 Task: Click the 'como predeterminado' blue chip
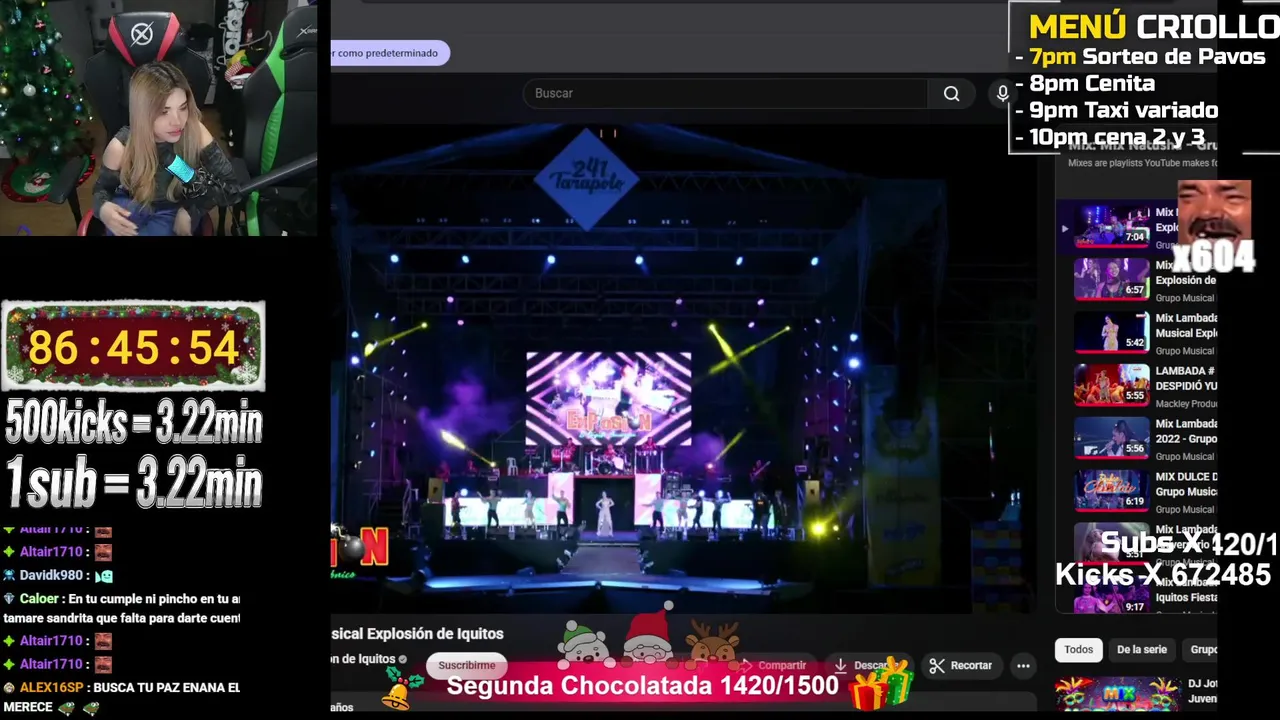click(390, 53)
